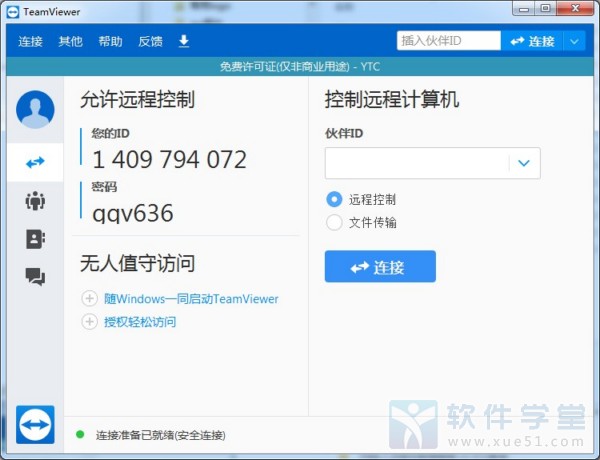This screenshot has height=460, width=600.
Task: Open the 其他 menu
Action: tap(70, 41)
